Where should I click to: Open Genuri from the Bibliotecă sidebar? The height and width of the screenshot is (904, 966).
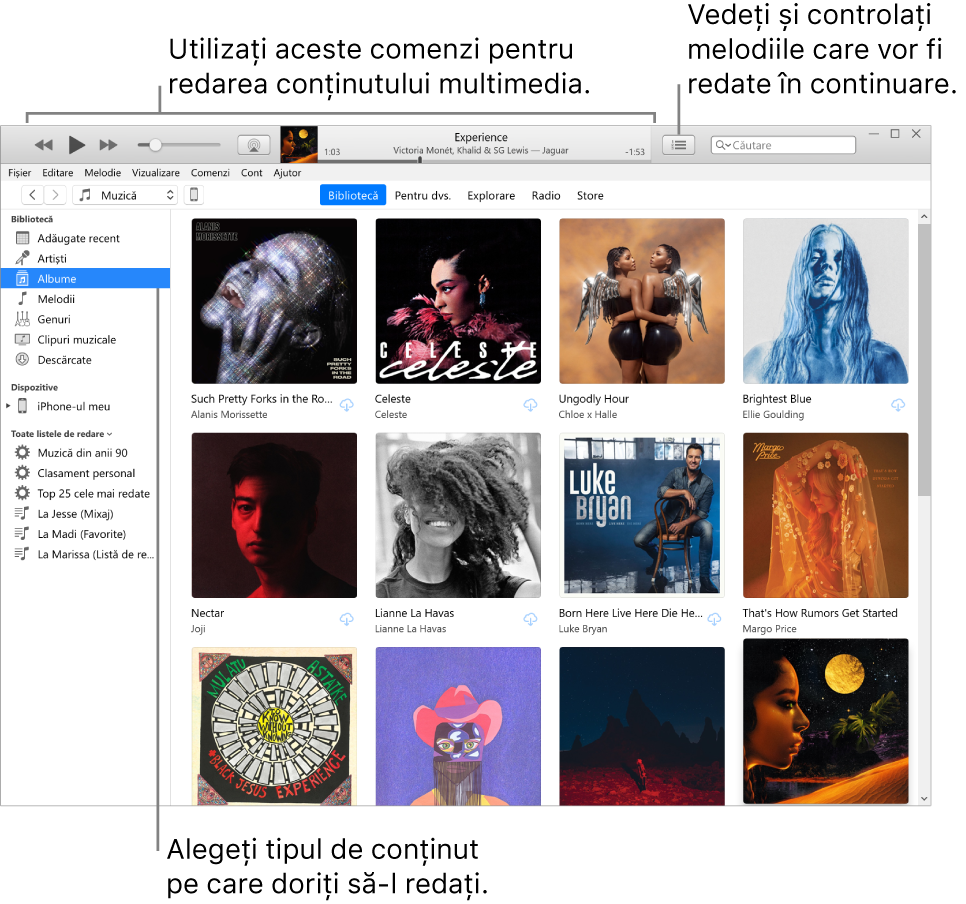click(x=52, y=319)
